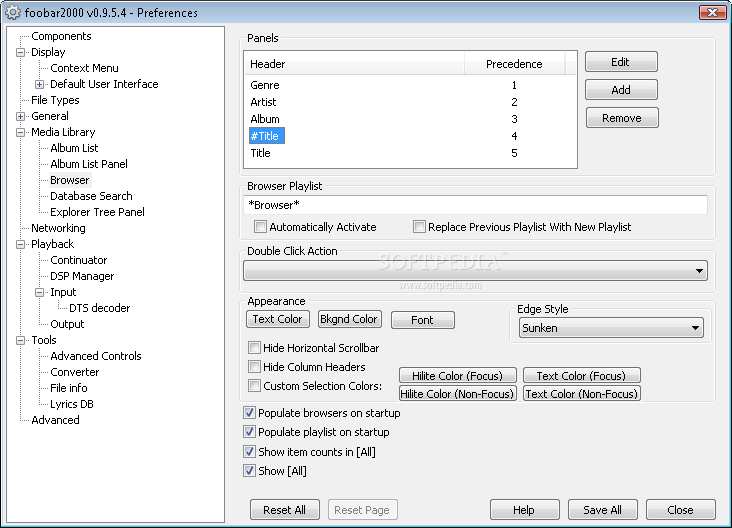This screenshot has width=732, height=528.
Task: Select the Title row with precedence 5
Action: 410,154
